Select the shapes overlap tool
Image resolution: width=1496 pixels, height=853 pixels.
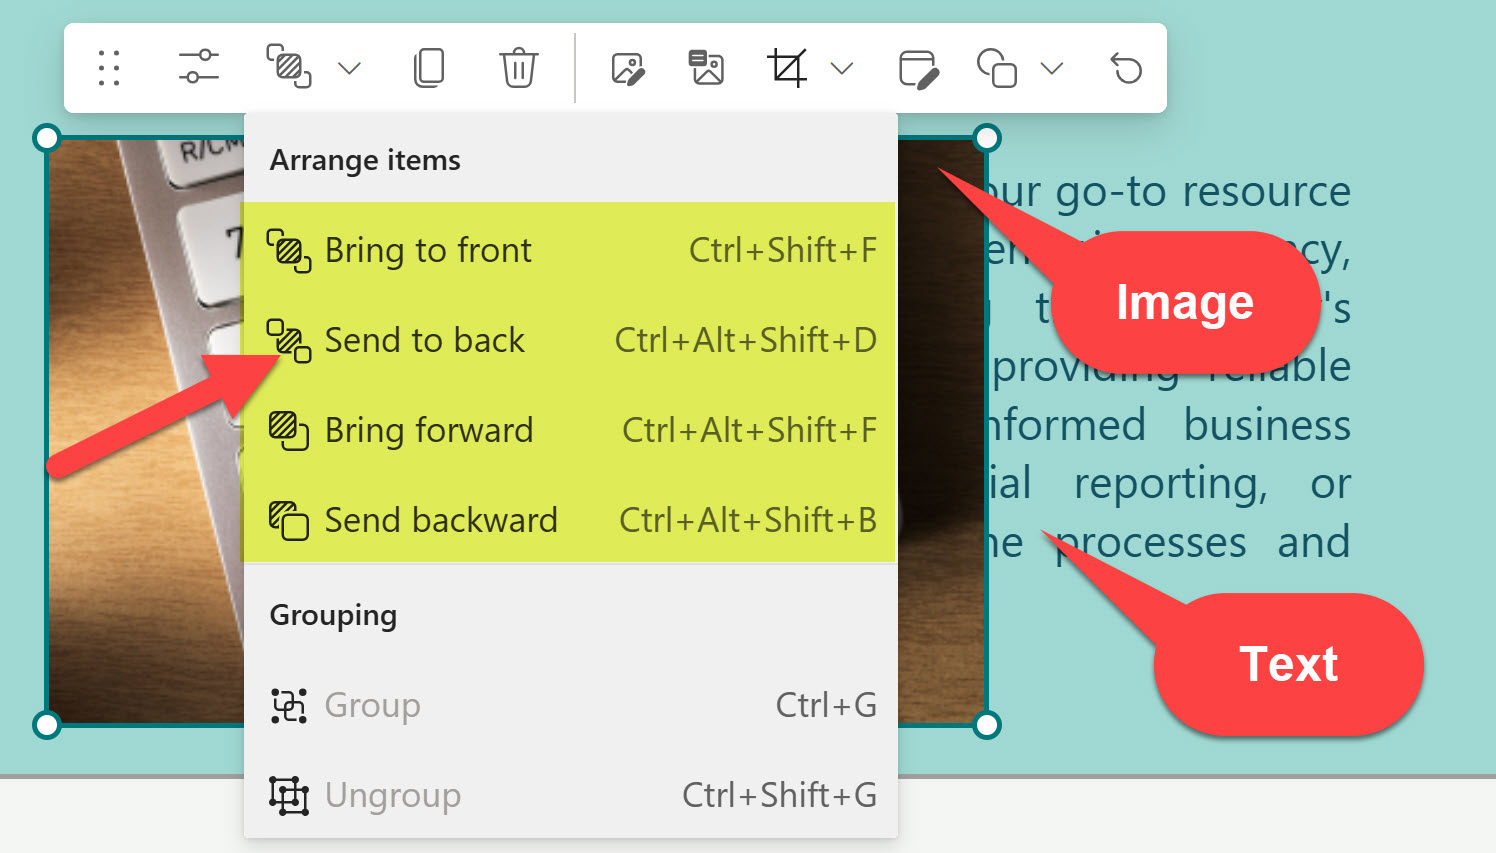(x=997, y=68)
